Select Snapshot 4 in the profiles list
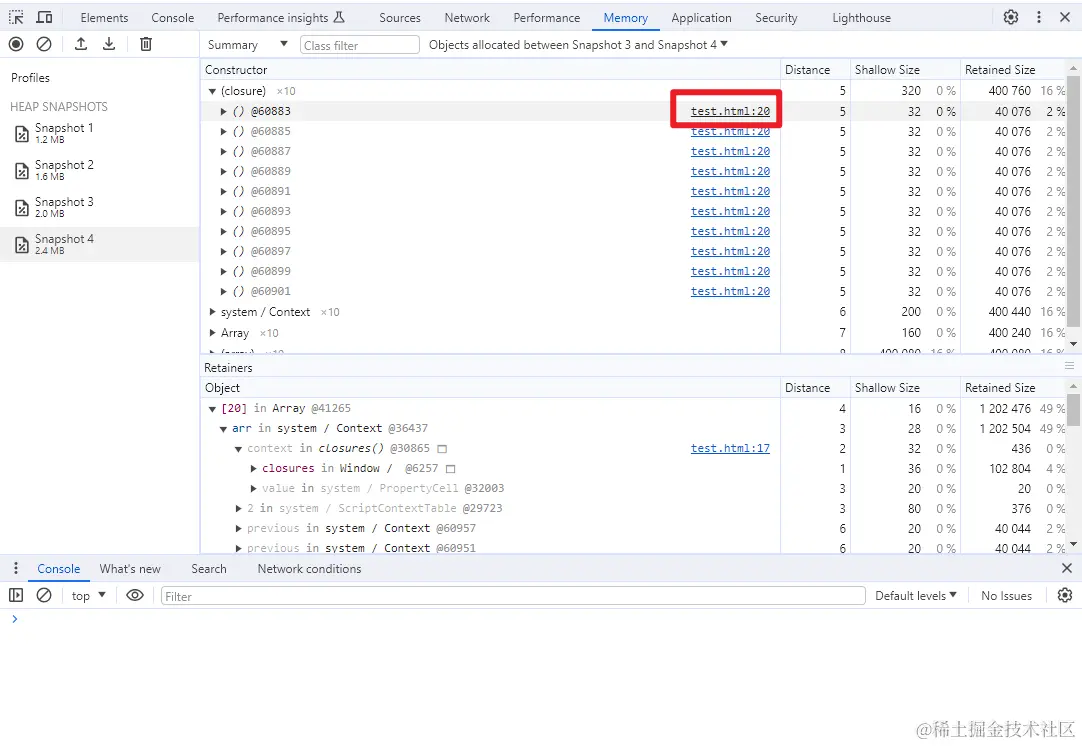 [x=100, y=244]
